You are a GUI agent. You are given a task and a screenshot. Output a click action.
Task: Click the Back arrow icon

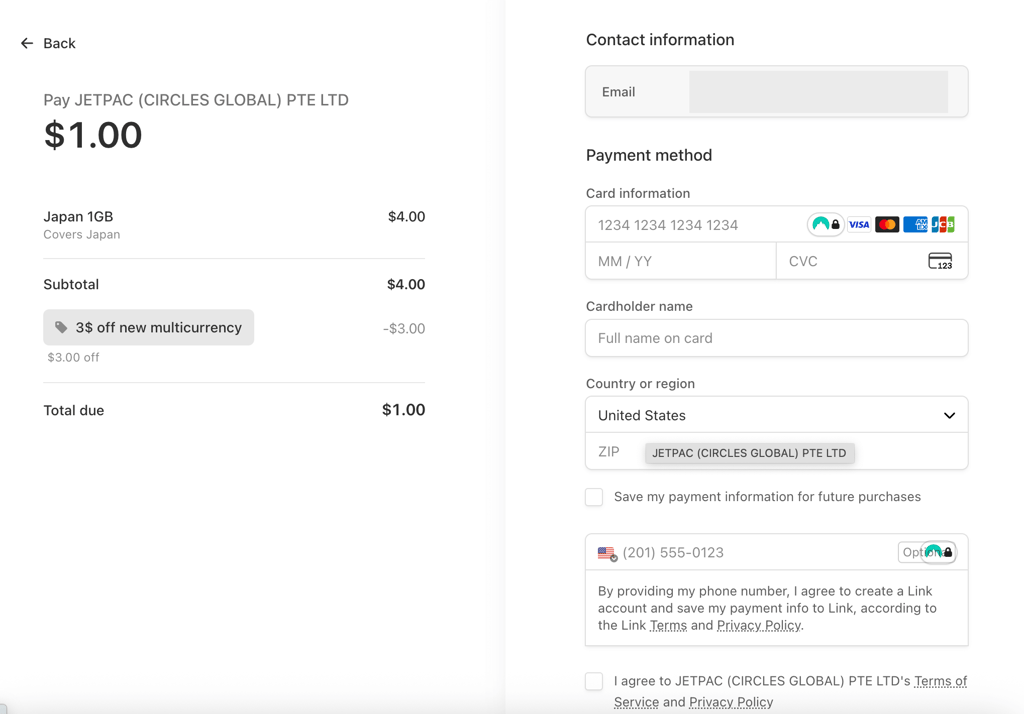click(27, 43)
